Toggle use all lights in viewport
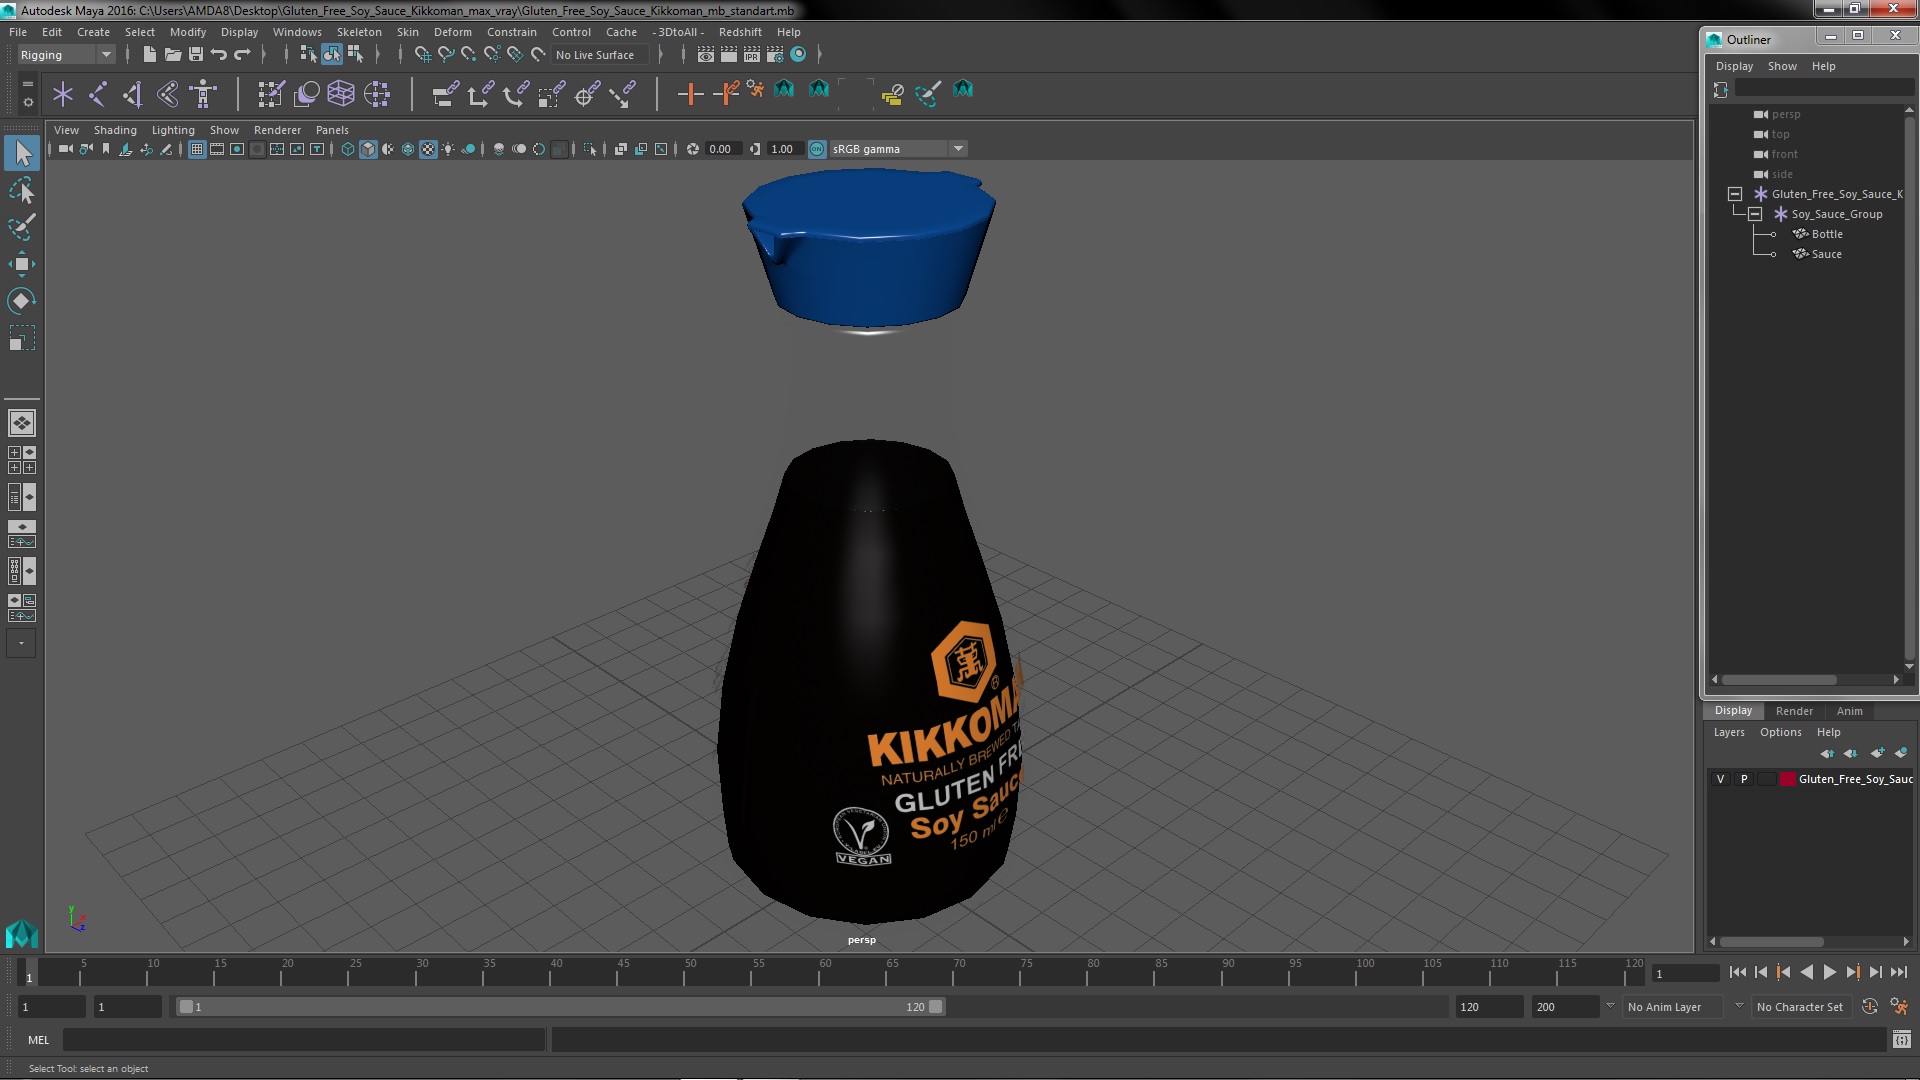Image resolution: width=1920 pixels, height=1080 pixels. (x=448, y=149)
